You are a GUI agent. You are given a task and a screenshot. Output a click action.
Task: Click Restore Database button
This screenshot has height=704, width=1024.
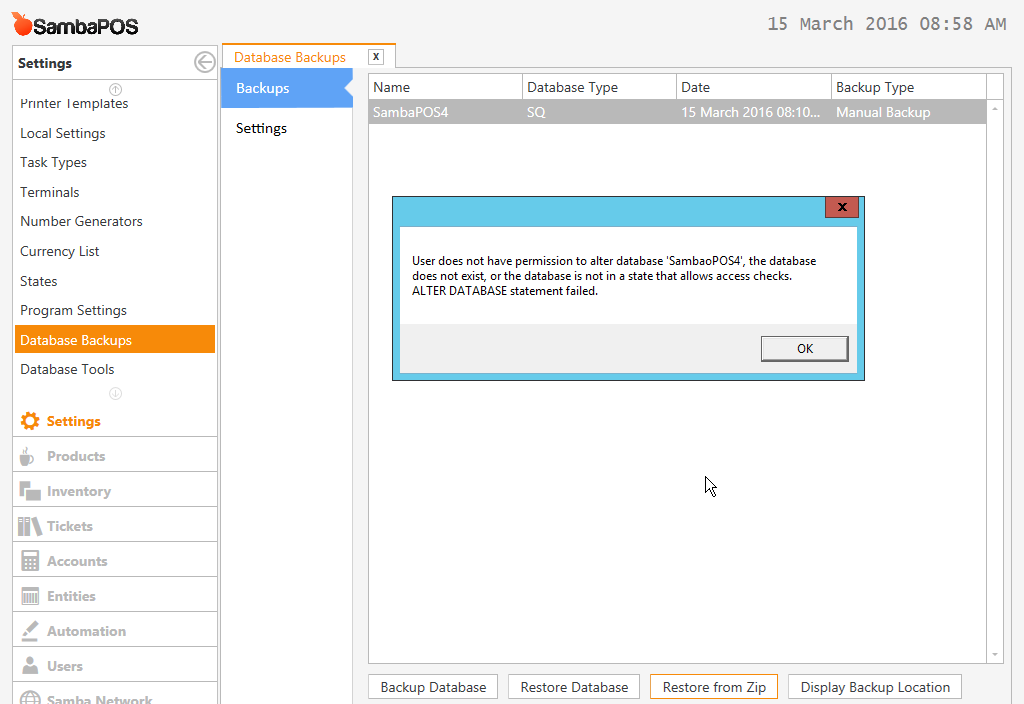click(574, 687)
